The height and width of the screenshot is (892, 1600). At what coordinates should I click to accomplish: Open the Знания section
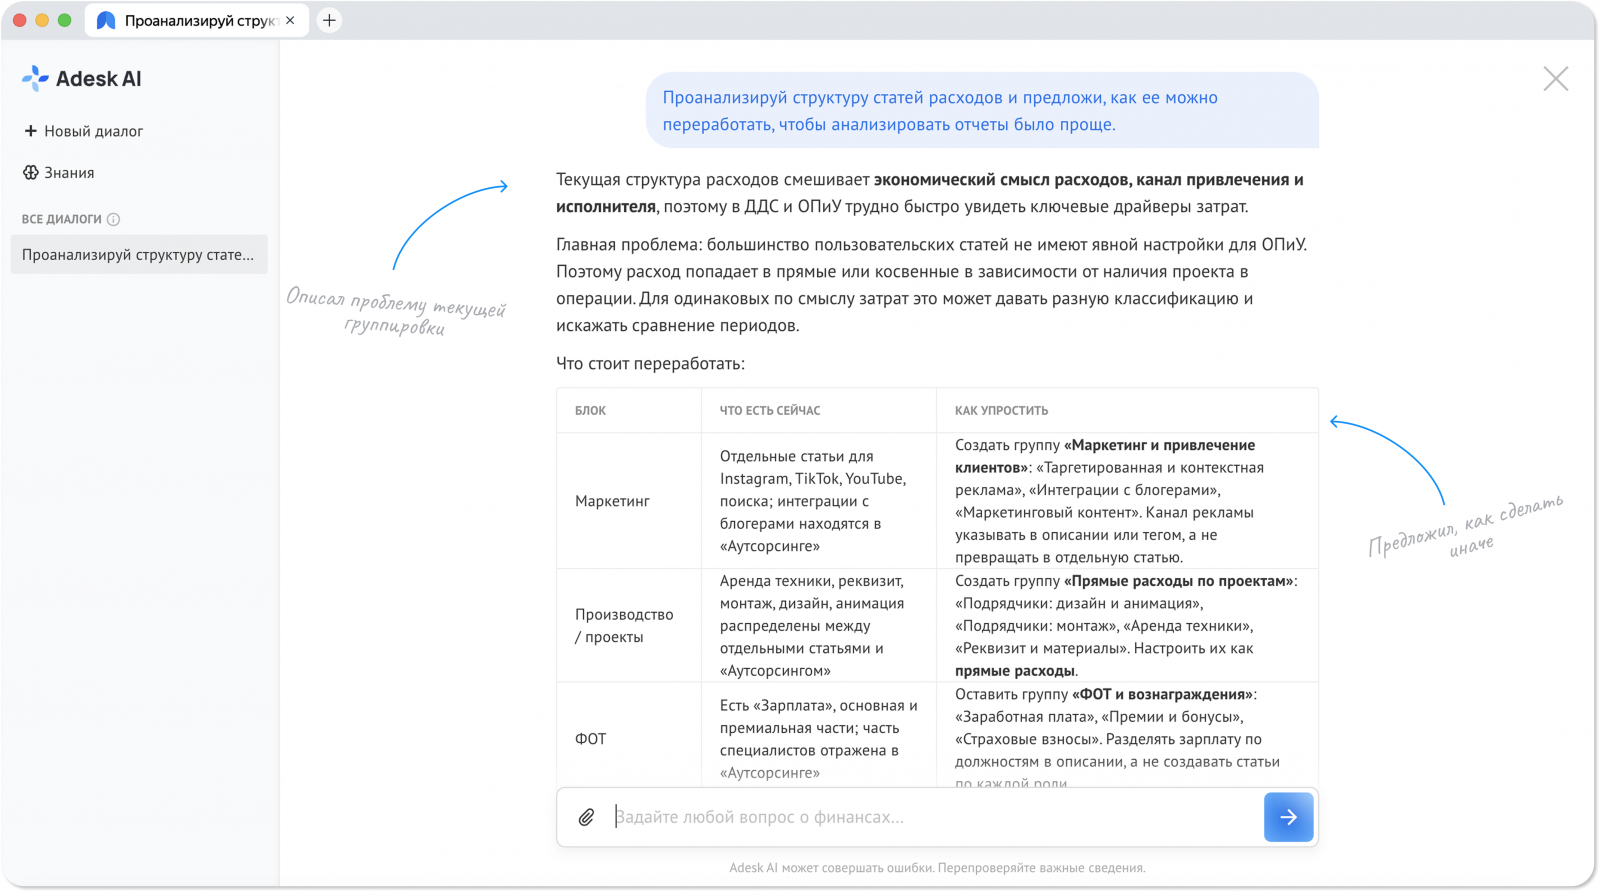click(59, 173)
